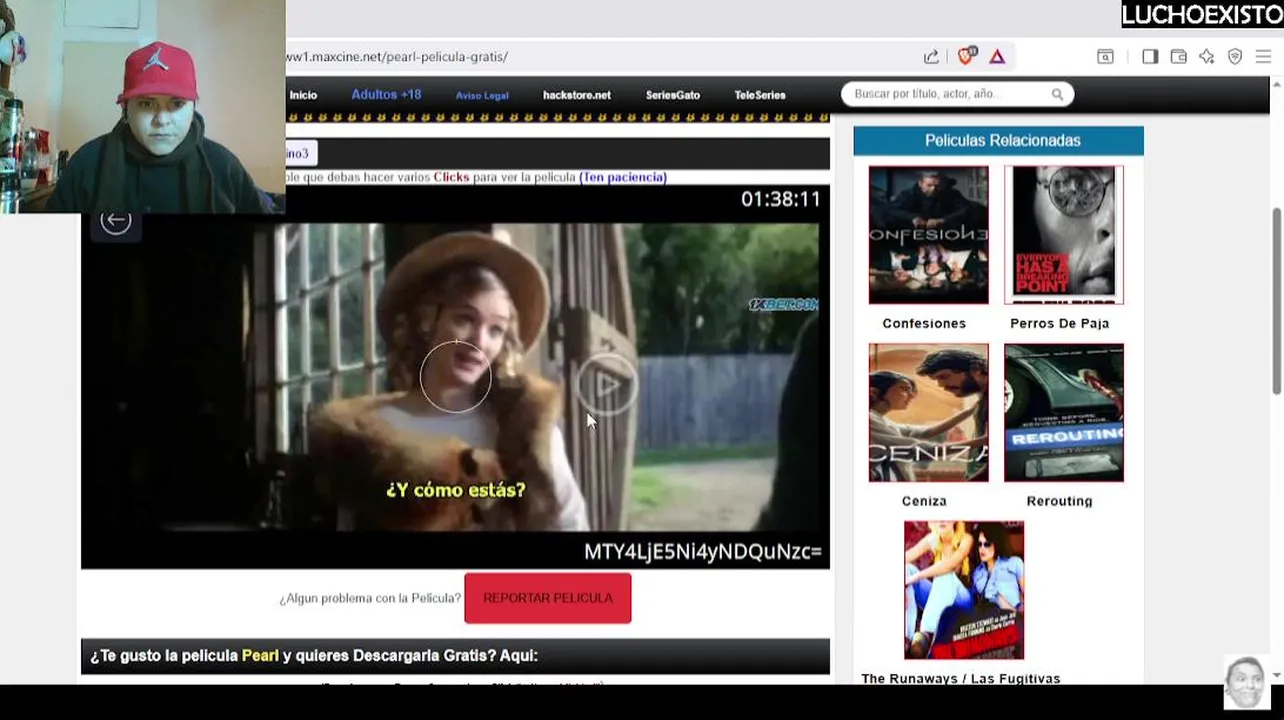Open the Brave Wallet icon
Viewport: 1284px width, 720px height.
(x=1178, y=57)
